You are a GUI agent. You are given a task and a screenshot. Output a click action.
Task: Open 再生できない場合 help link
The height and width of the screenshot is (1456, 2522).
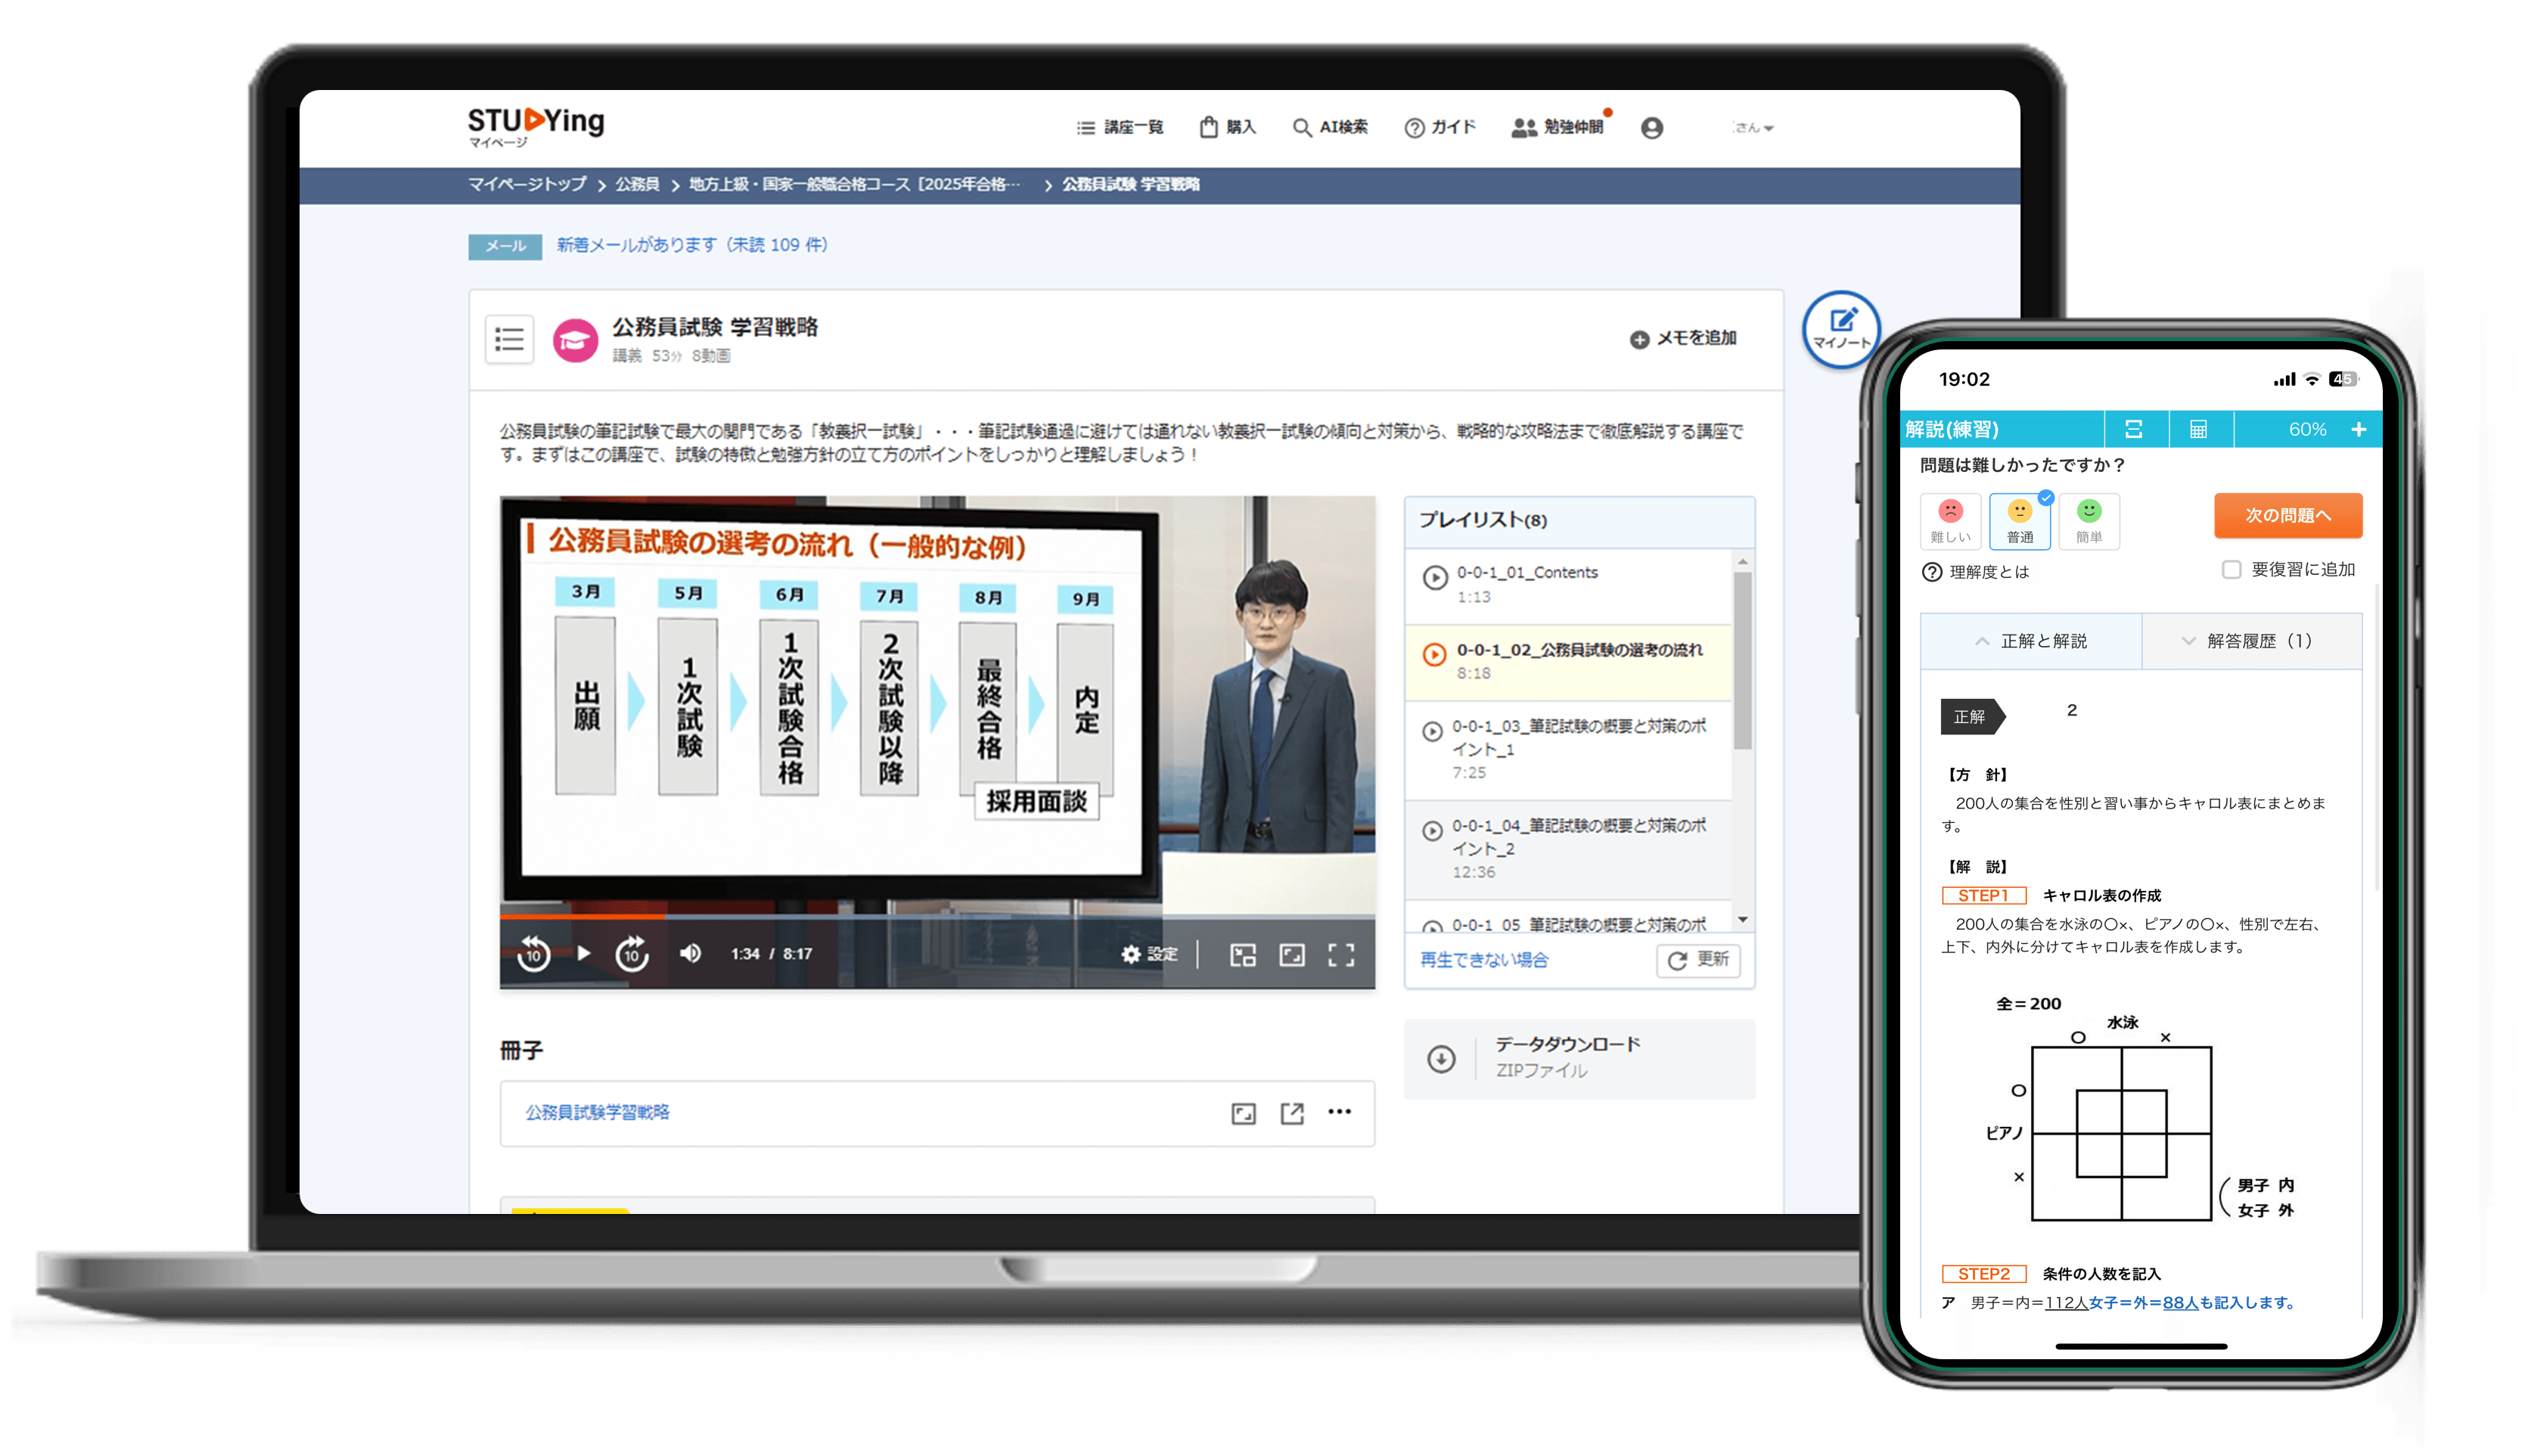pos(1484,960)
